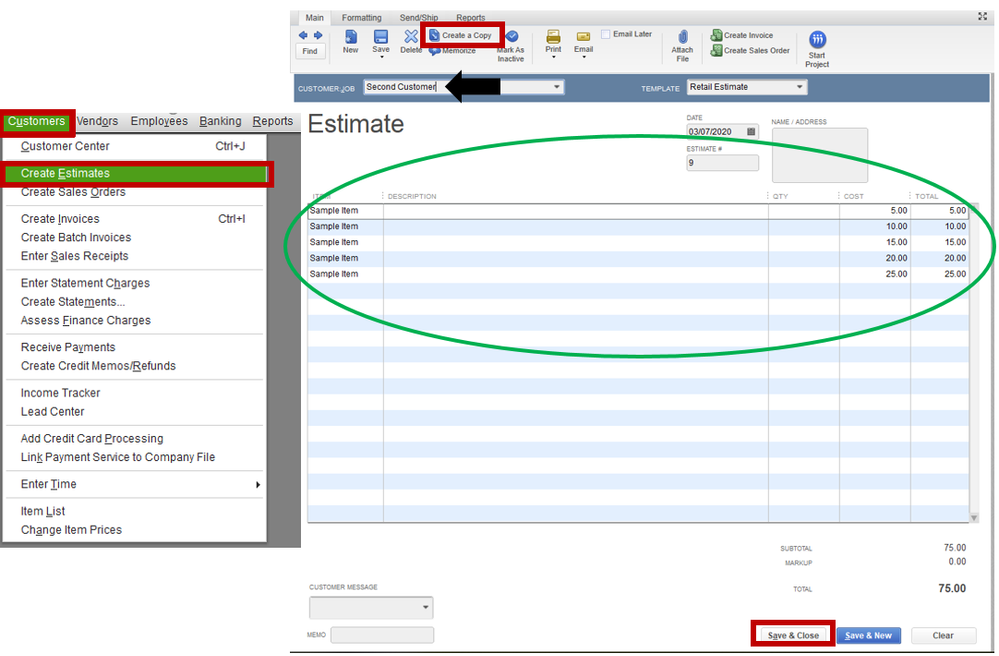The width and height of the screenshot is (999, 656).
Task: Click Create Sales Order icon
Action: [716, 50]
